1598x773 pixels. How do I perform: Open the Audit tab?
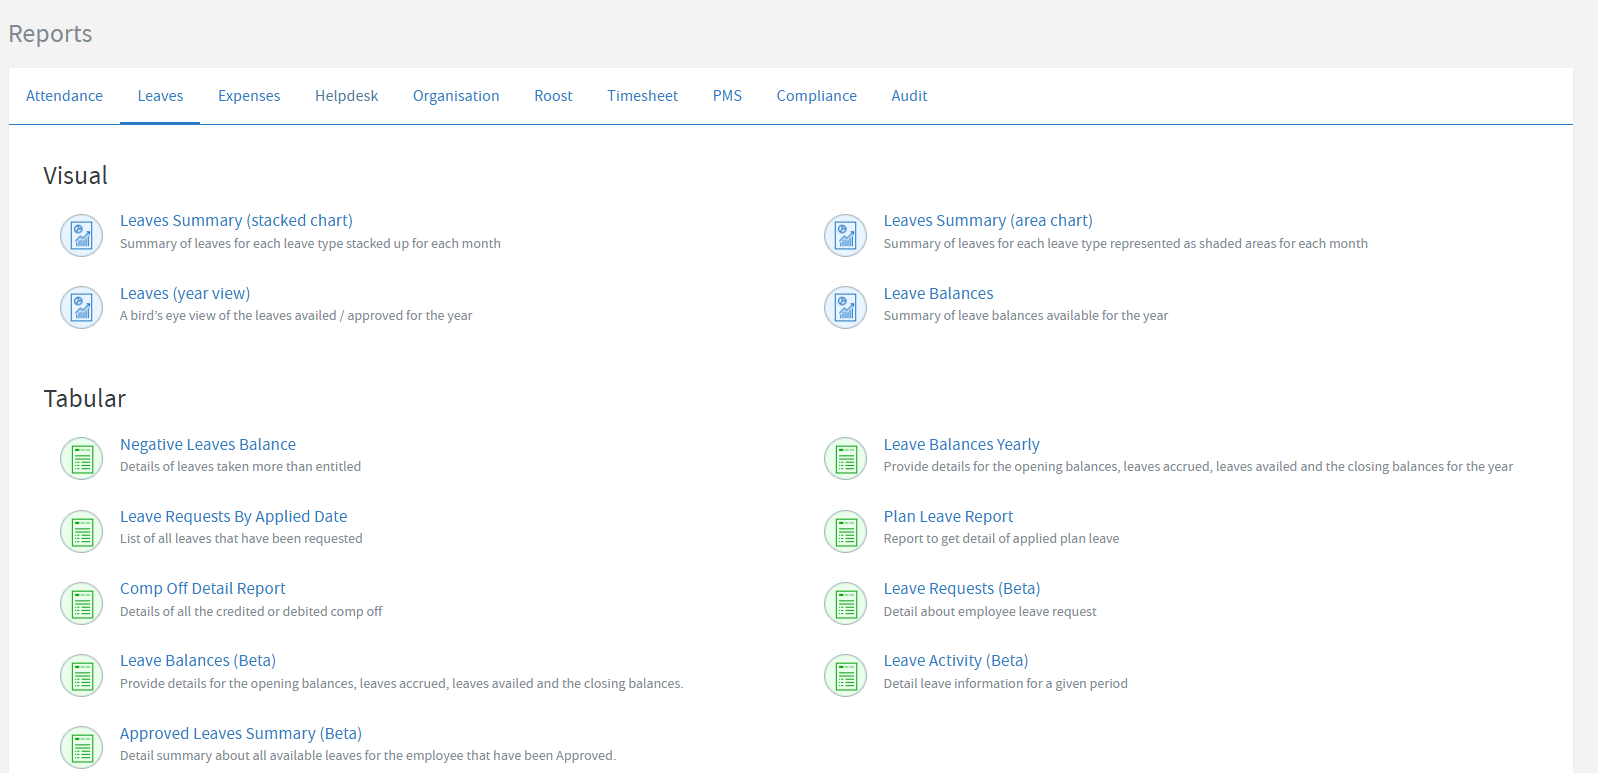(909, 96)
